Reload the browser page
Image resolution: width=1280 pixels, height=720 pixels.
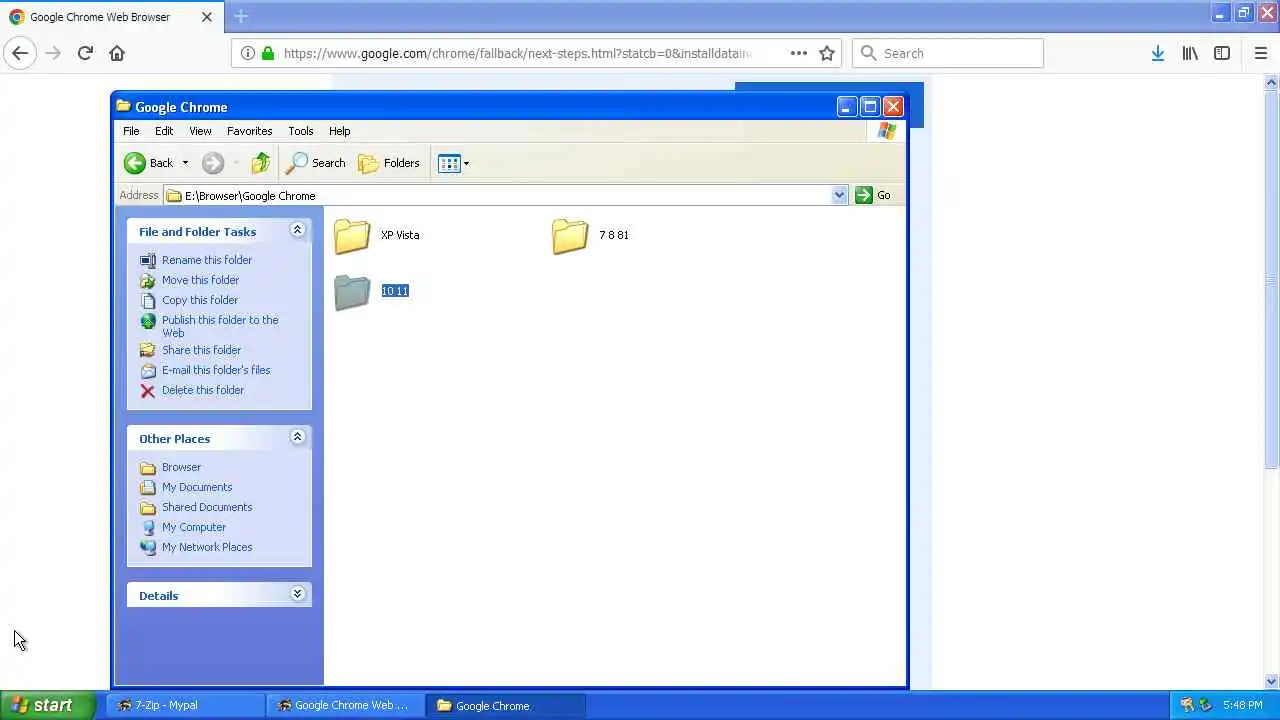[85, 53]
